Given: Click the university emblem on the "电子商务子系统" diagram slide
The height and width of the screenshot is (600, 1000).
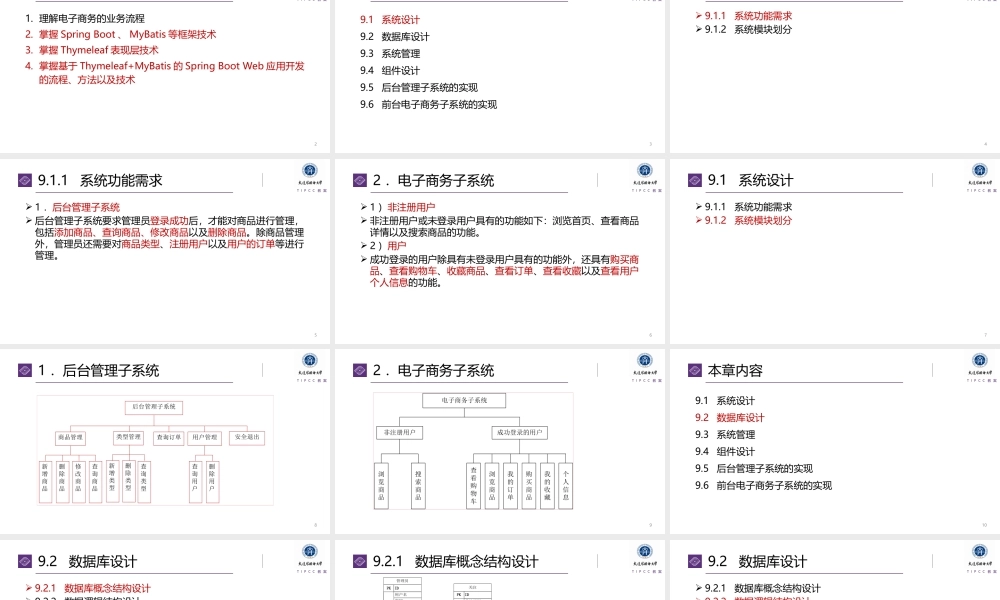Looking at the screenshot, I should point(644,360).
